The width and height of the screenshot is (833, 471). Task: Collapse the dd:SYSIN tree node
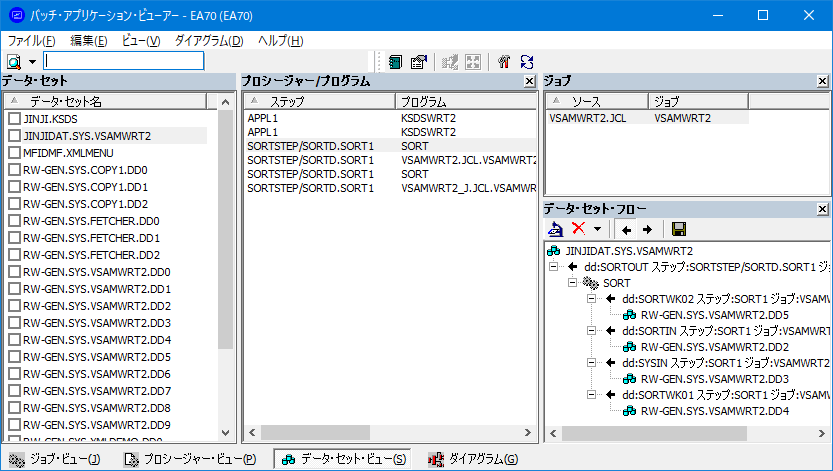click(591, 363)
